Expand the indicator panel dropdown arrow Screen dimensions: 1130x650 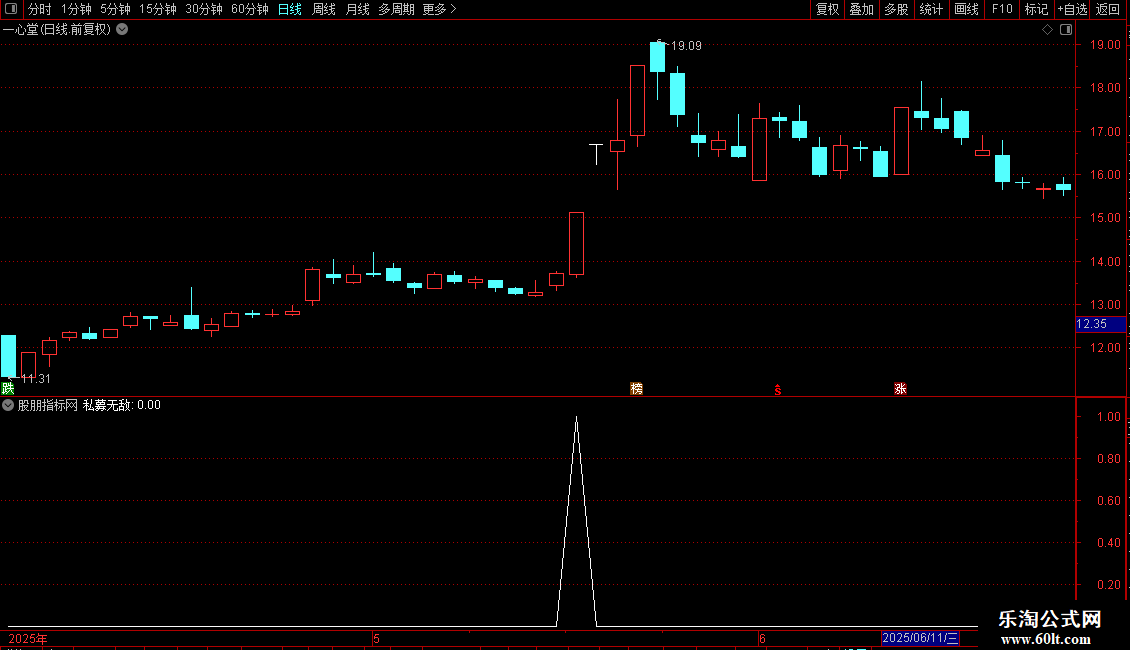click(8, 405)
